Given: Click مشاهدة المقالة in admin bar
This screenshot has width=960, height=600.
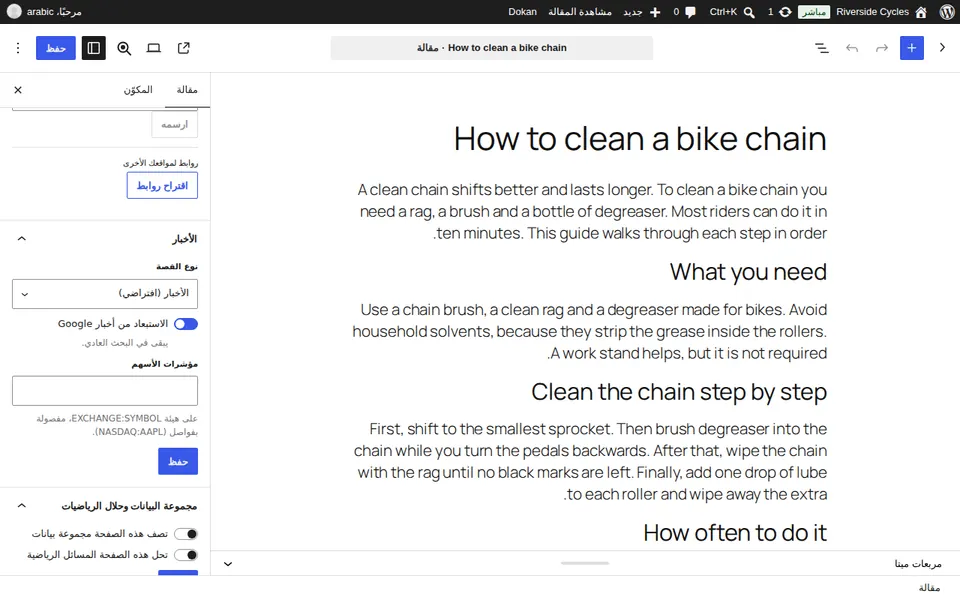Looking at the screenshot, I should pos(580,12).
